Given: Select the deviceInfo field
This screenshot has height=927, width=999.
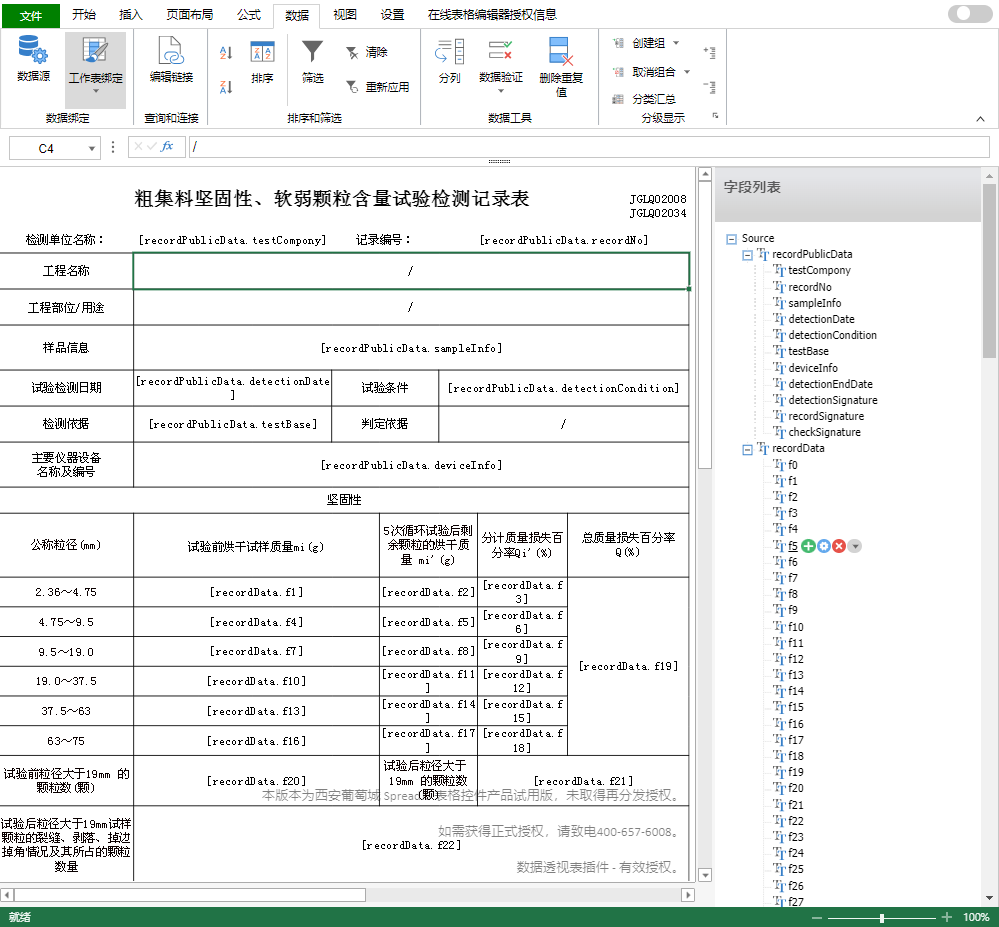Looking at the screenshot, I should [x=813, y=368].
